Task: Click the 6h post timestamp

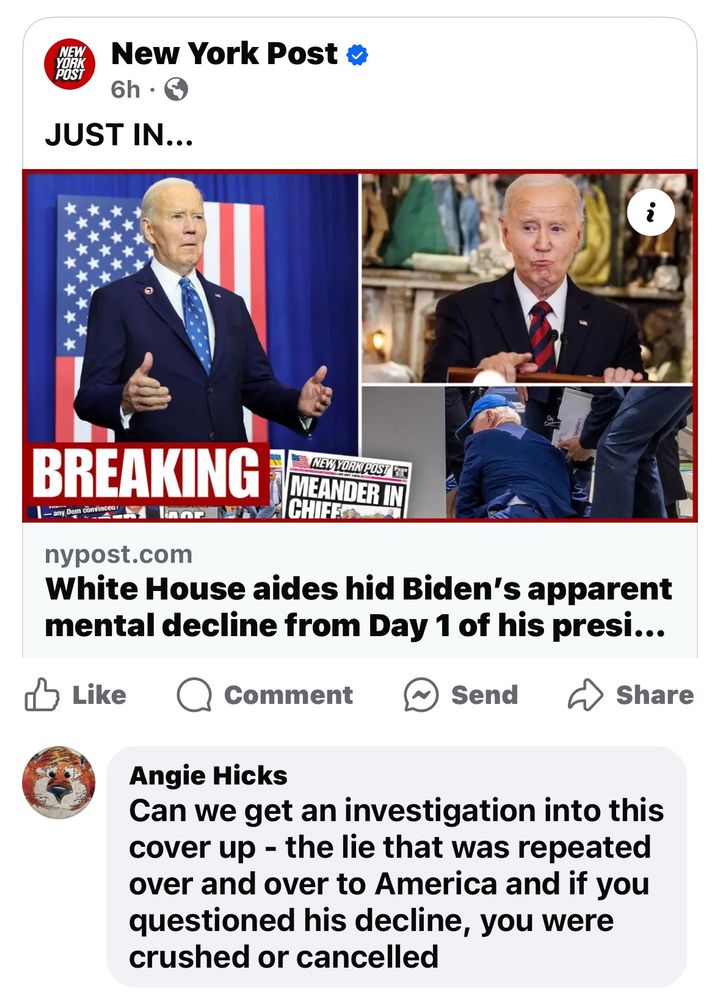Action: pyautogui.click(x=125, y=89)
